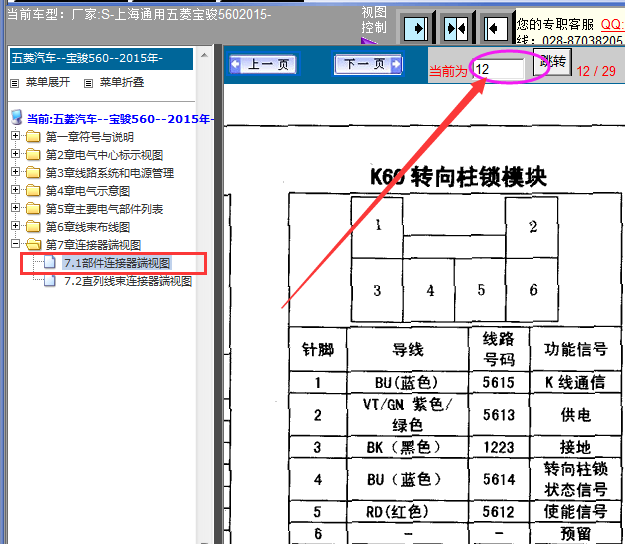Viewport: 625px width, 544px height.
Task: Select 第7章连接器端视图 tree item
Action: pyautogui.click(x=93, y=245)
